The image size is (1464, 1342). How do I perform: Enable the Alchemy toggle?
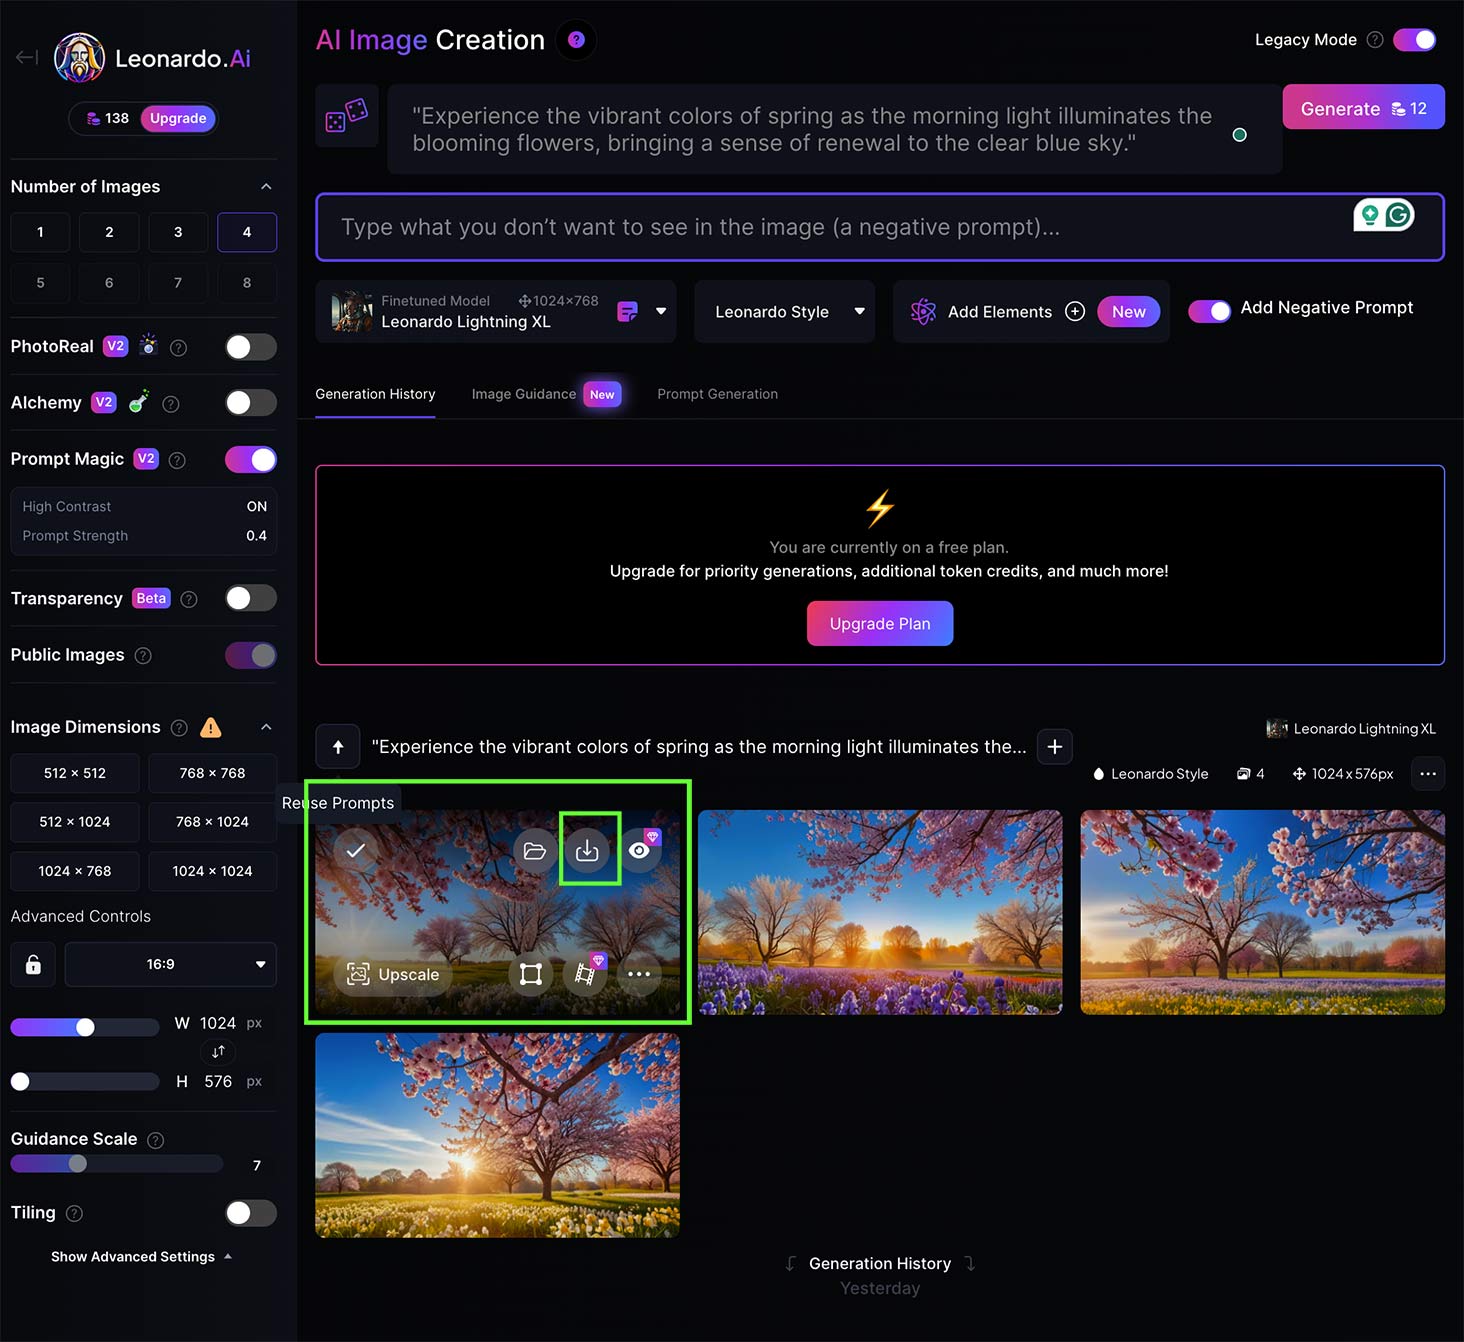251,403
